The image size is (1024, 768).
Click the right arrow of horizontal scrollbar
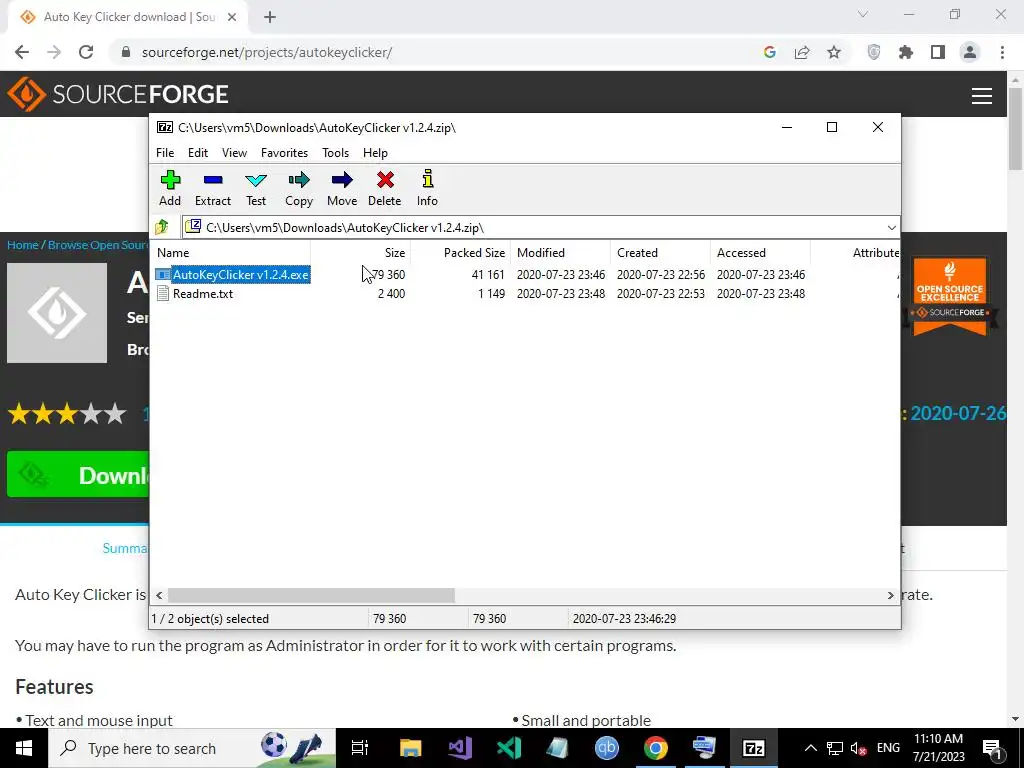[890, 596]
